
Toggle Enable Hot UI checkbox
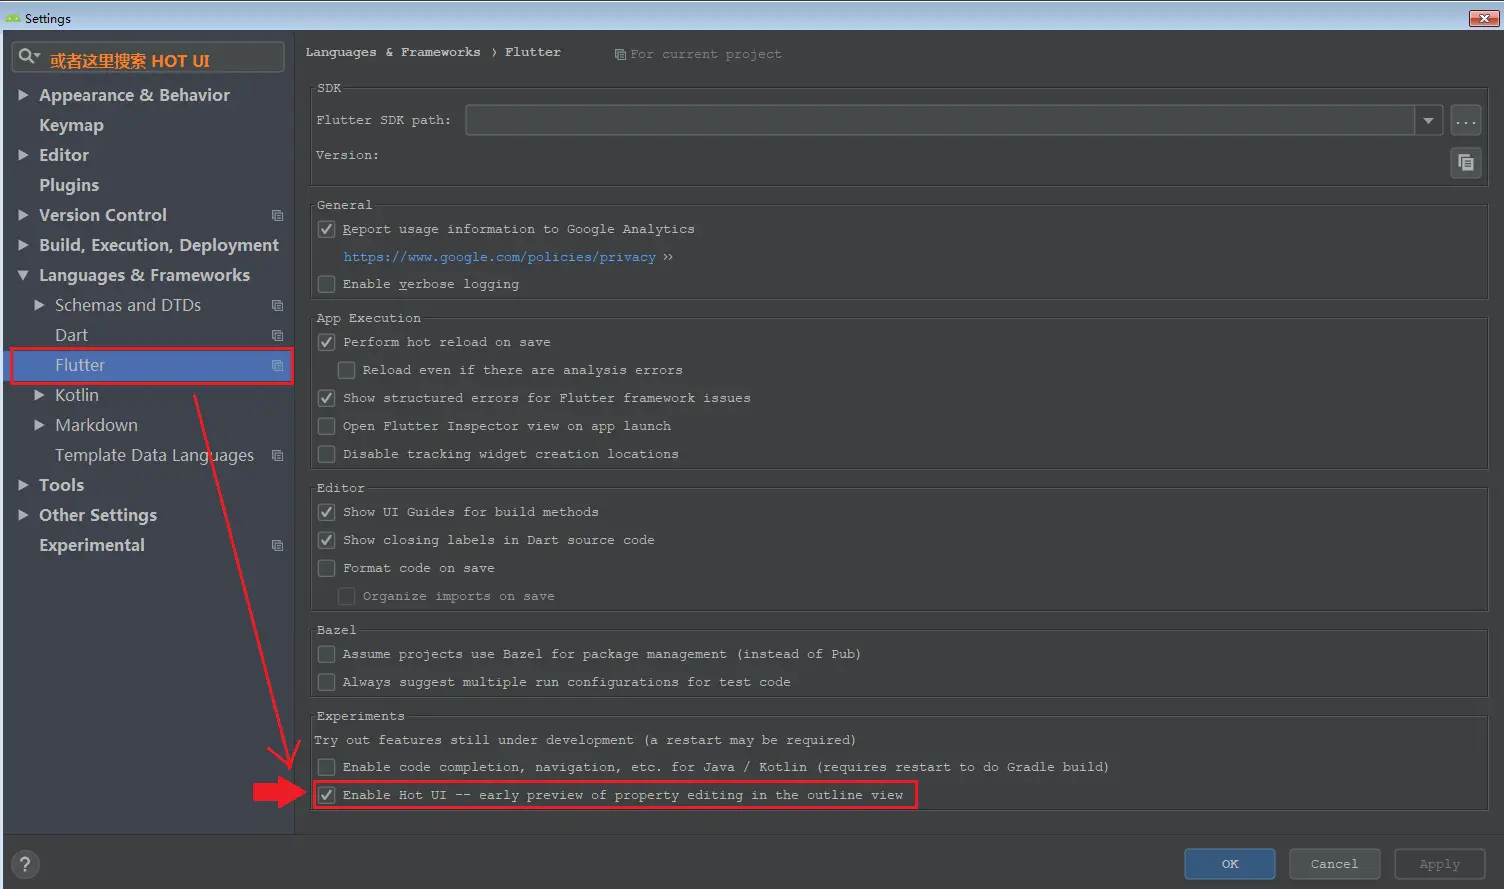326,795
